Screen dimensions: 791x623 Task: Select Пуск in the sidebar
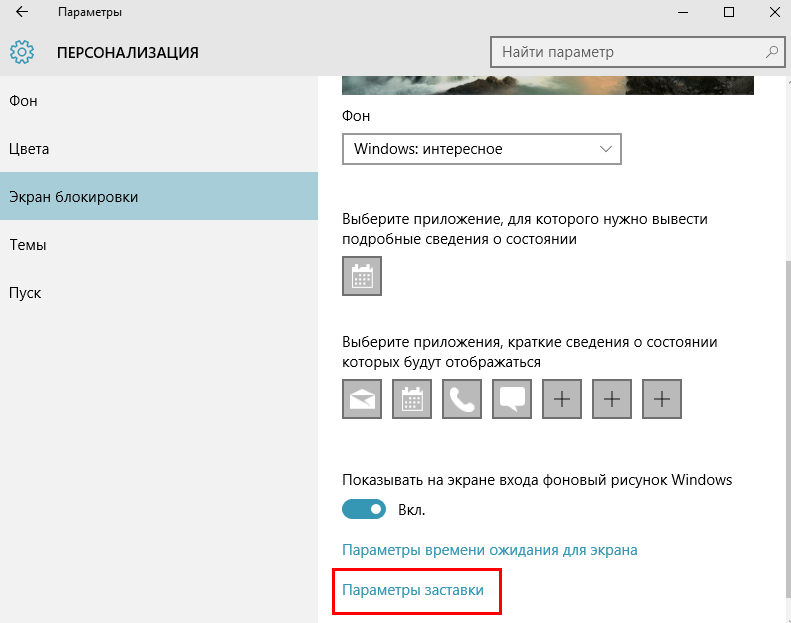pyautogui.click(x=159, y=293)
